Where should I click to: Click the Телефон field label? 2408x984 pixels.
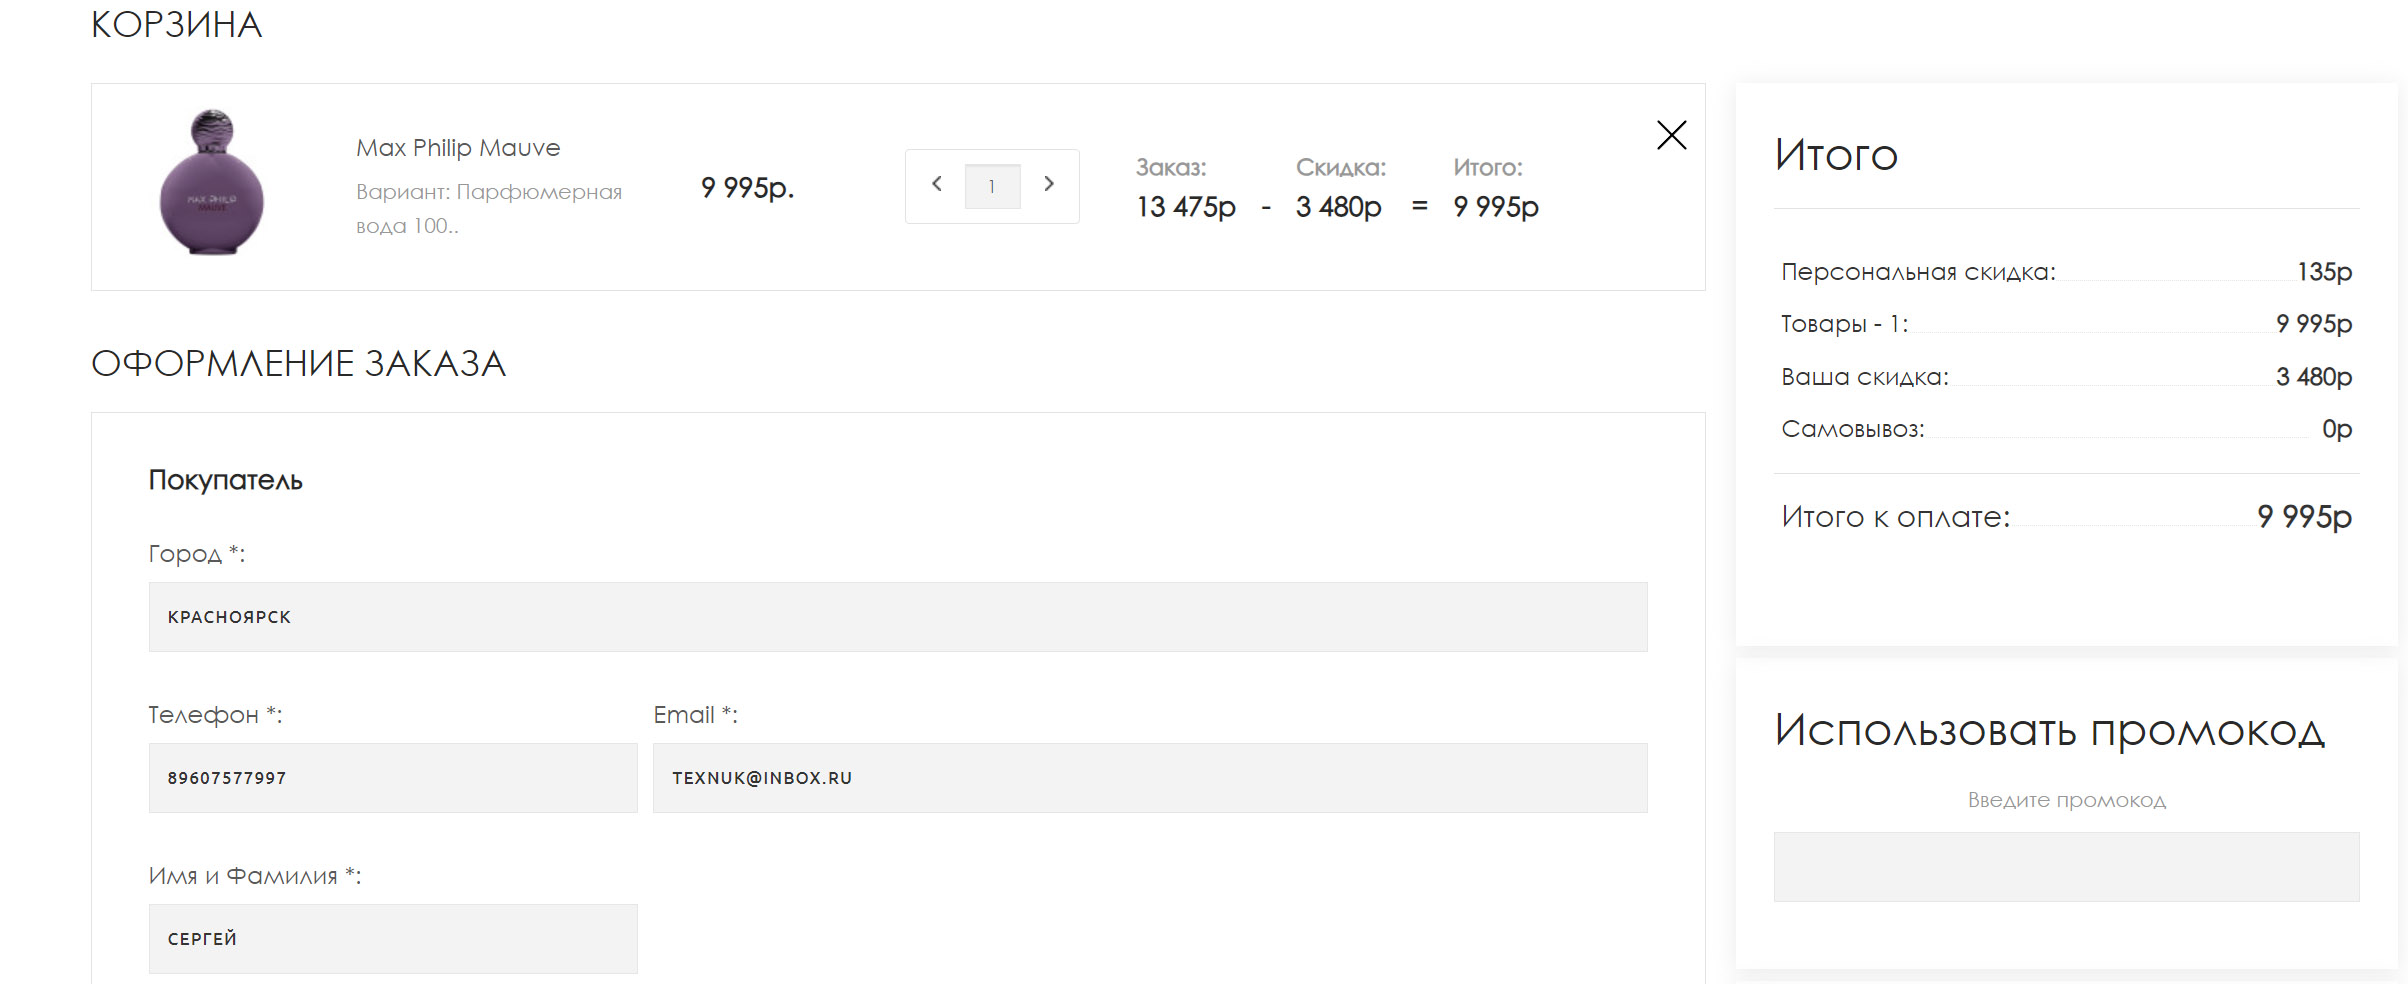215,715
